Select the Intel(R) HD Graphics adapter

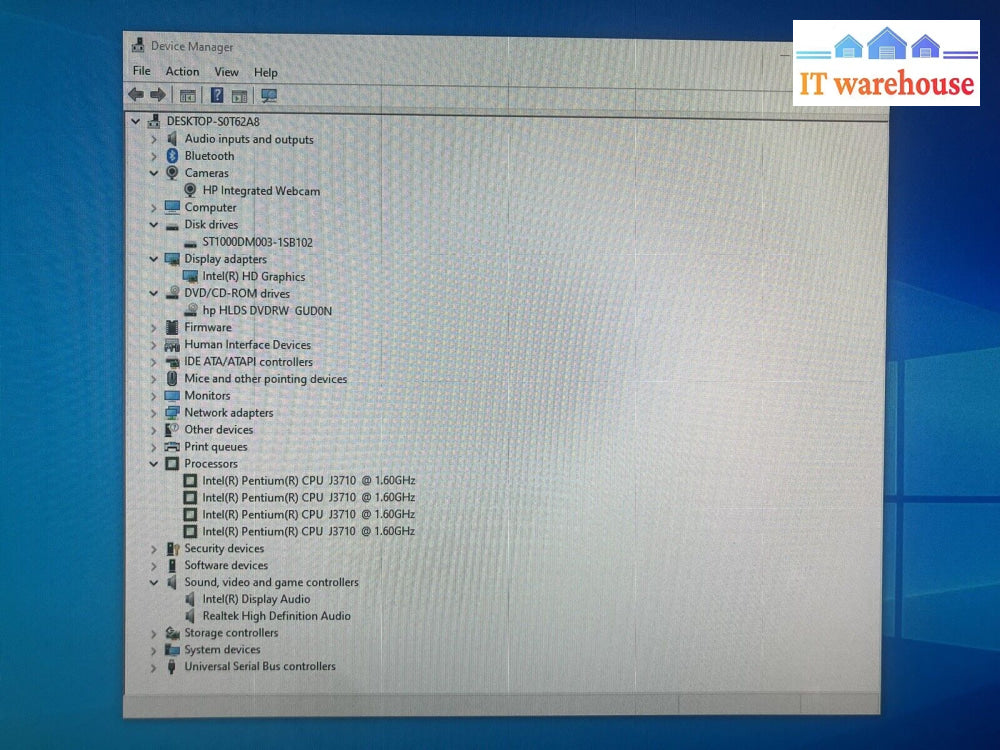253,276
